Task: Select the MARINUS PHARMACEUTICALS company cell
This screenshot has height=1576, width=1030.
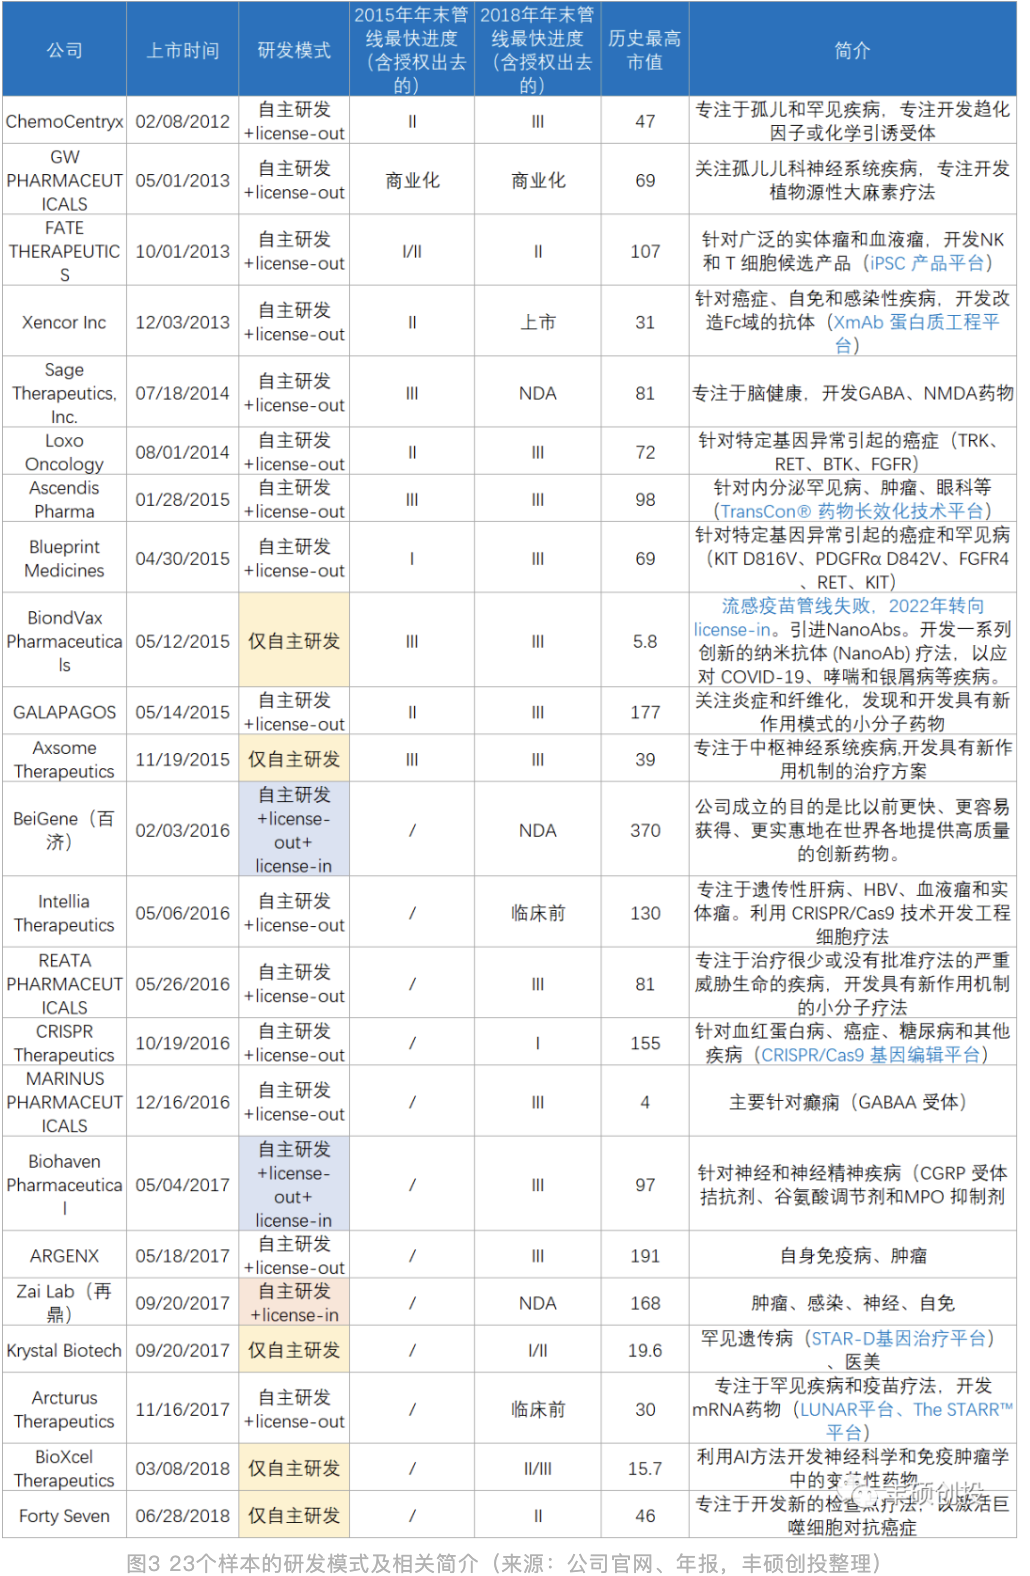Action: point(65,1102)
